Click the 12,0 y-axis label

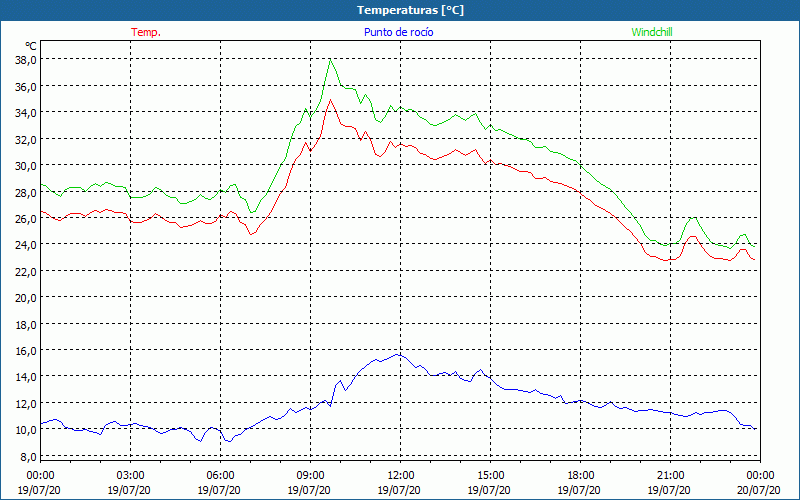tap(27, 404)
